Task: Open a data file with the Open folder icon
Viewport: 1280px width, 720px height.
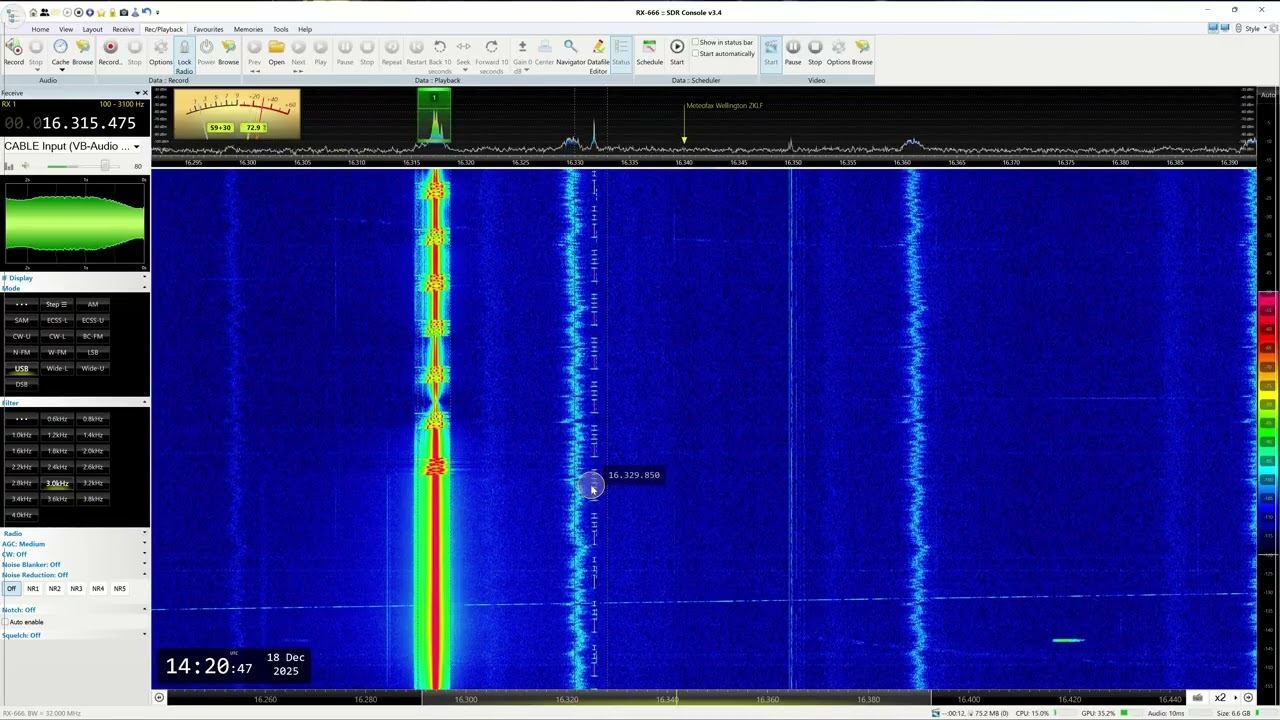Action: coord(276,51)
